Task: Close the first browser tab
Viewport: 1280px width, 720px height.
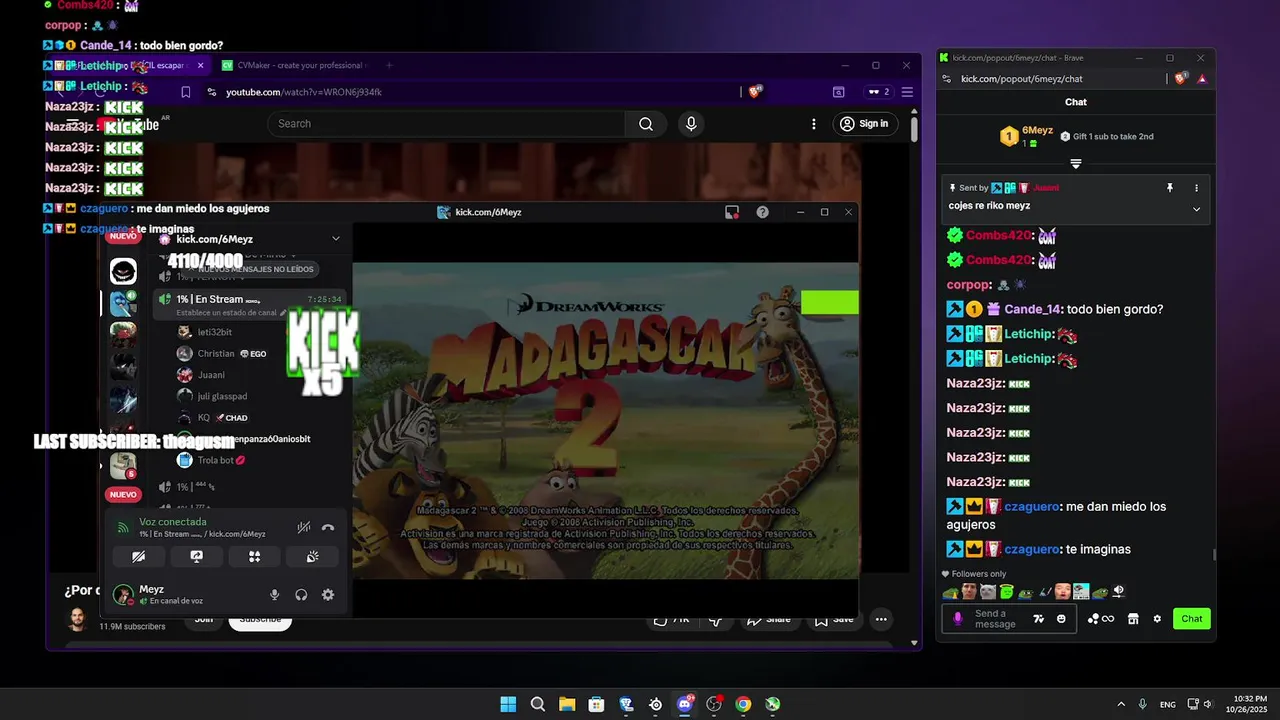Action: 200,65
